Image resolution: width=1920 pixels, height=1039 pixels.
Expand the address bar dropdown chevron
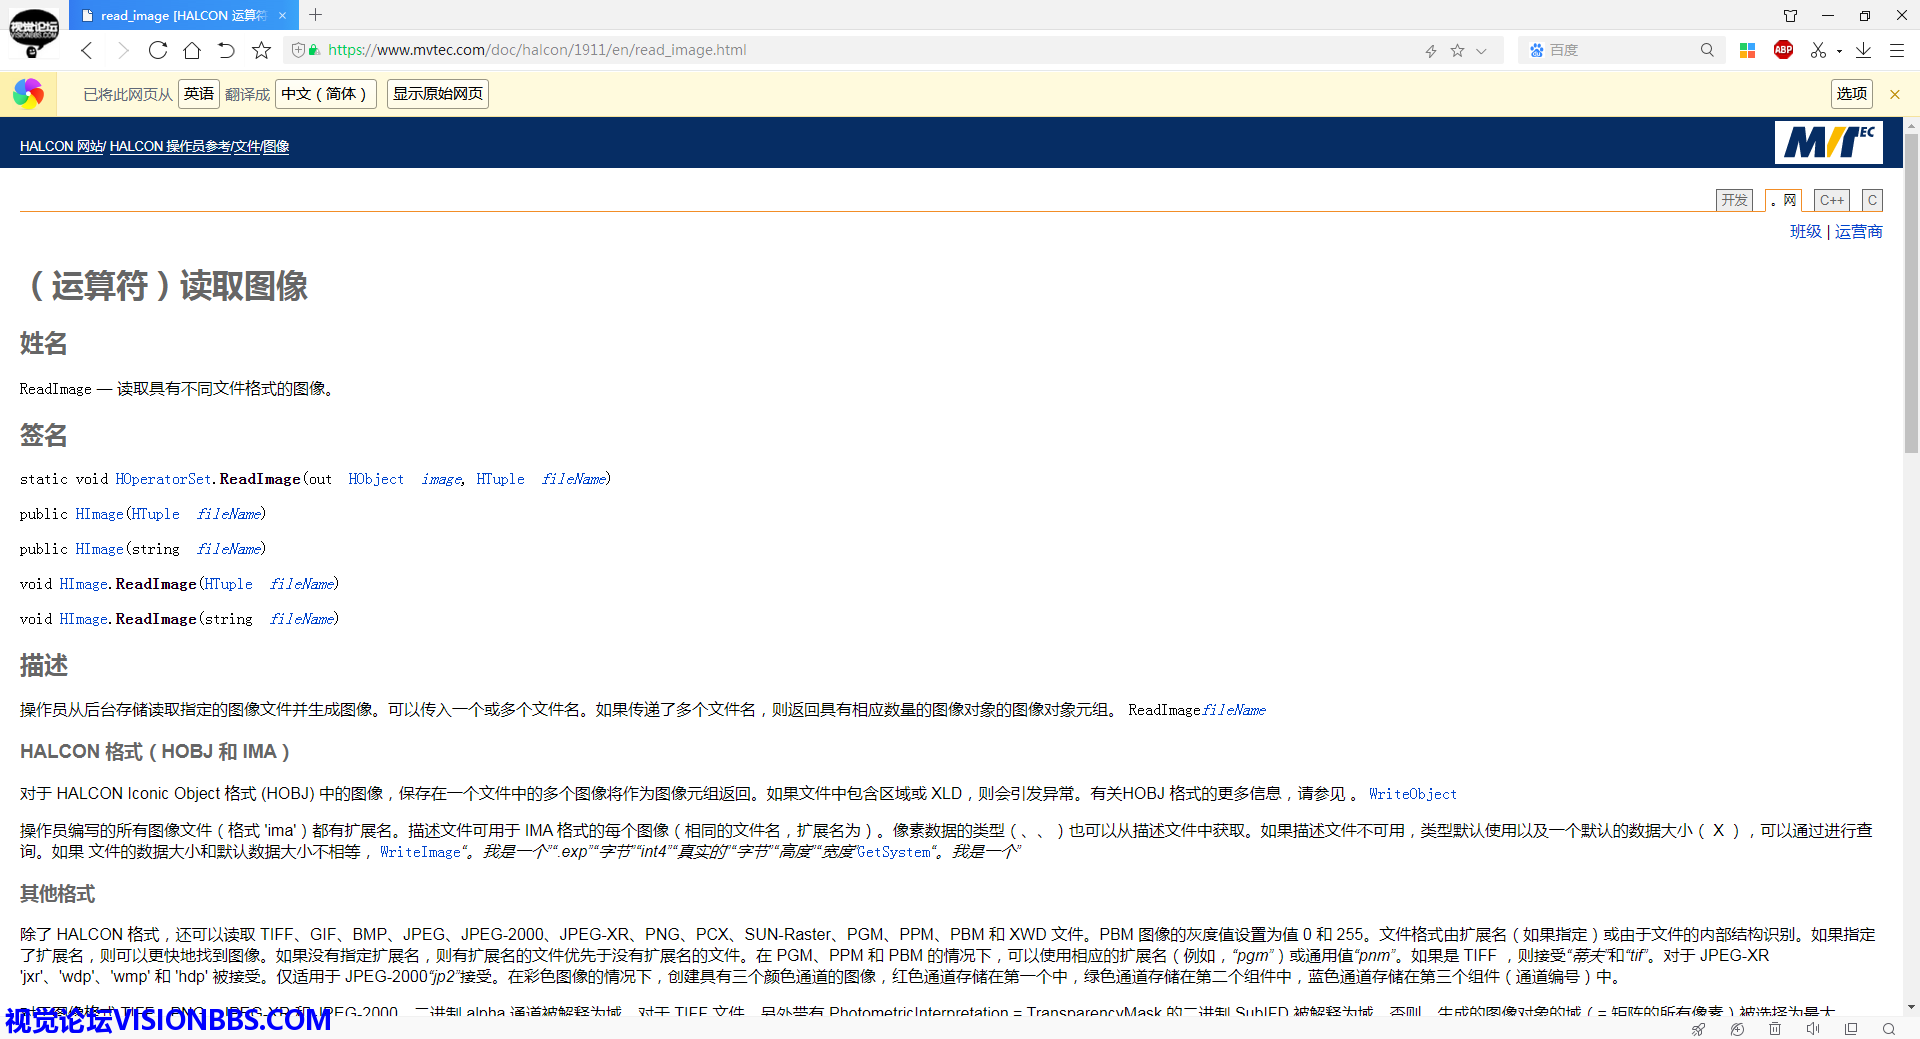click(x=1481, y=50)
